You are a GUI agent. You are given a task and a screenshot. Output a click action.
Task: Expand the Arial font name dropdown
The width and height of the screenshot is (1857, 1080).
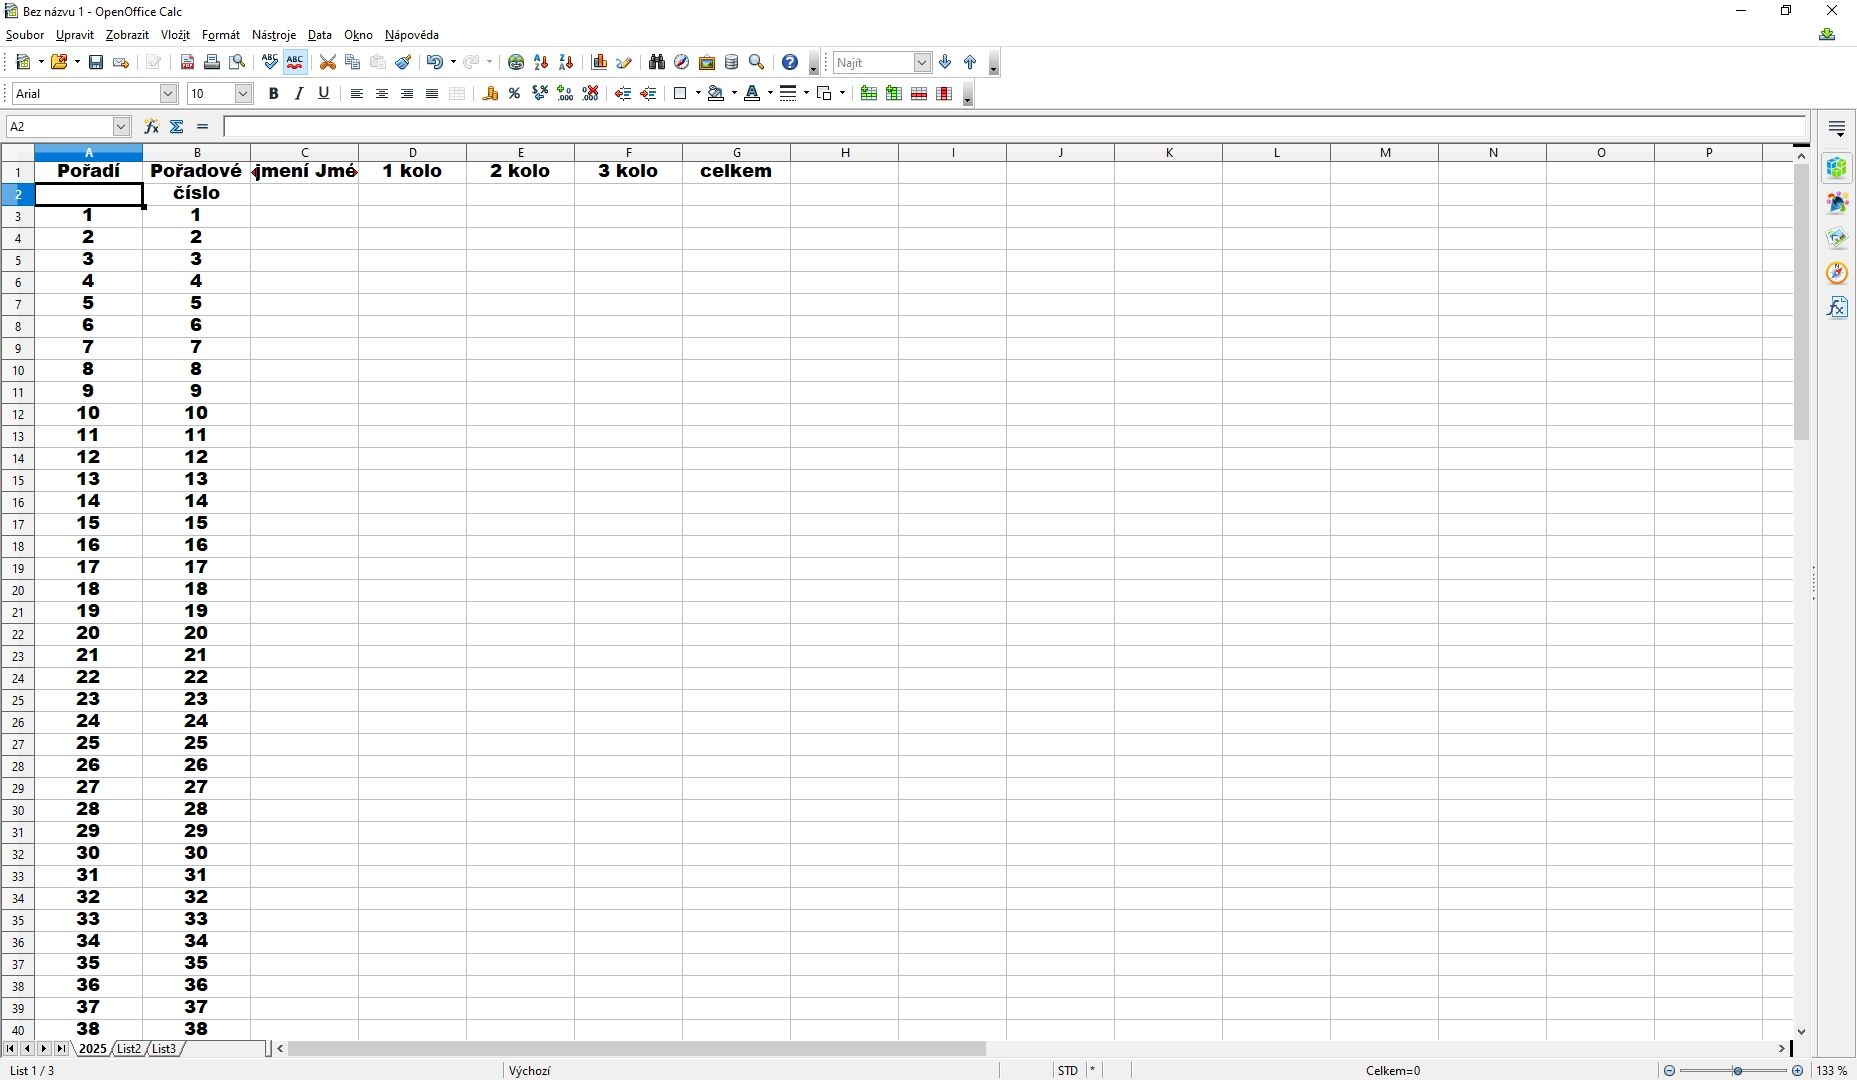168,93
